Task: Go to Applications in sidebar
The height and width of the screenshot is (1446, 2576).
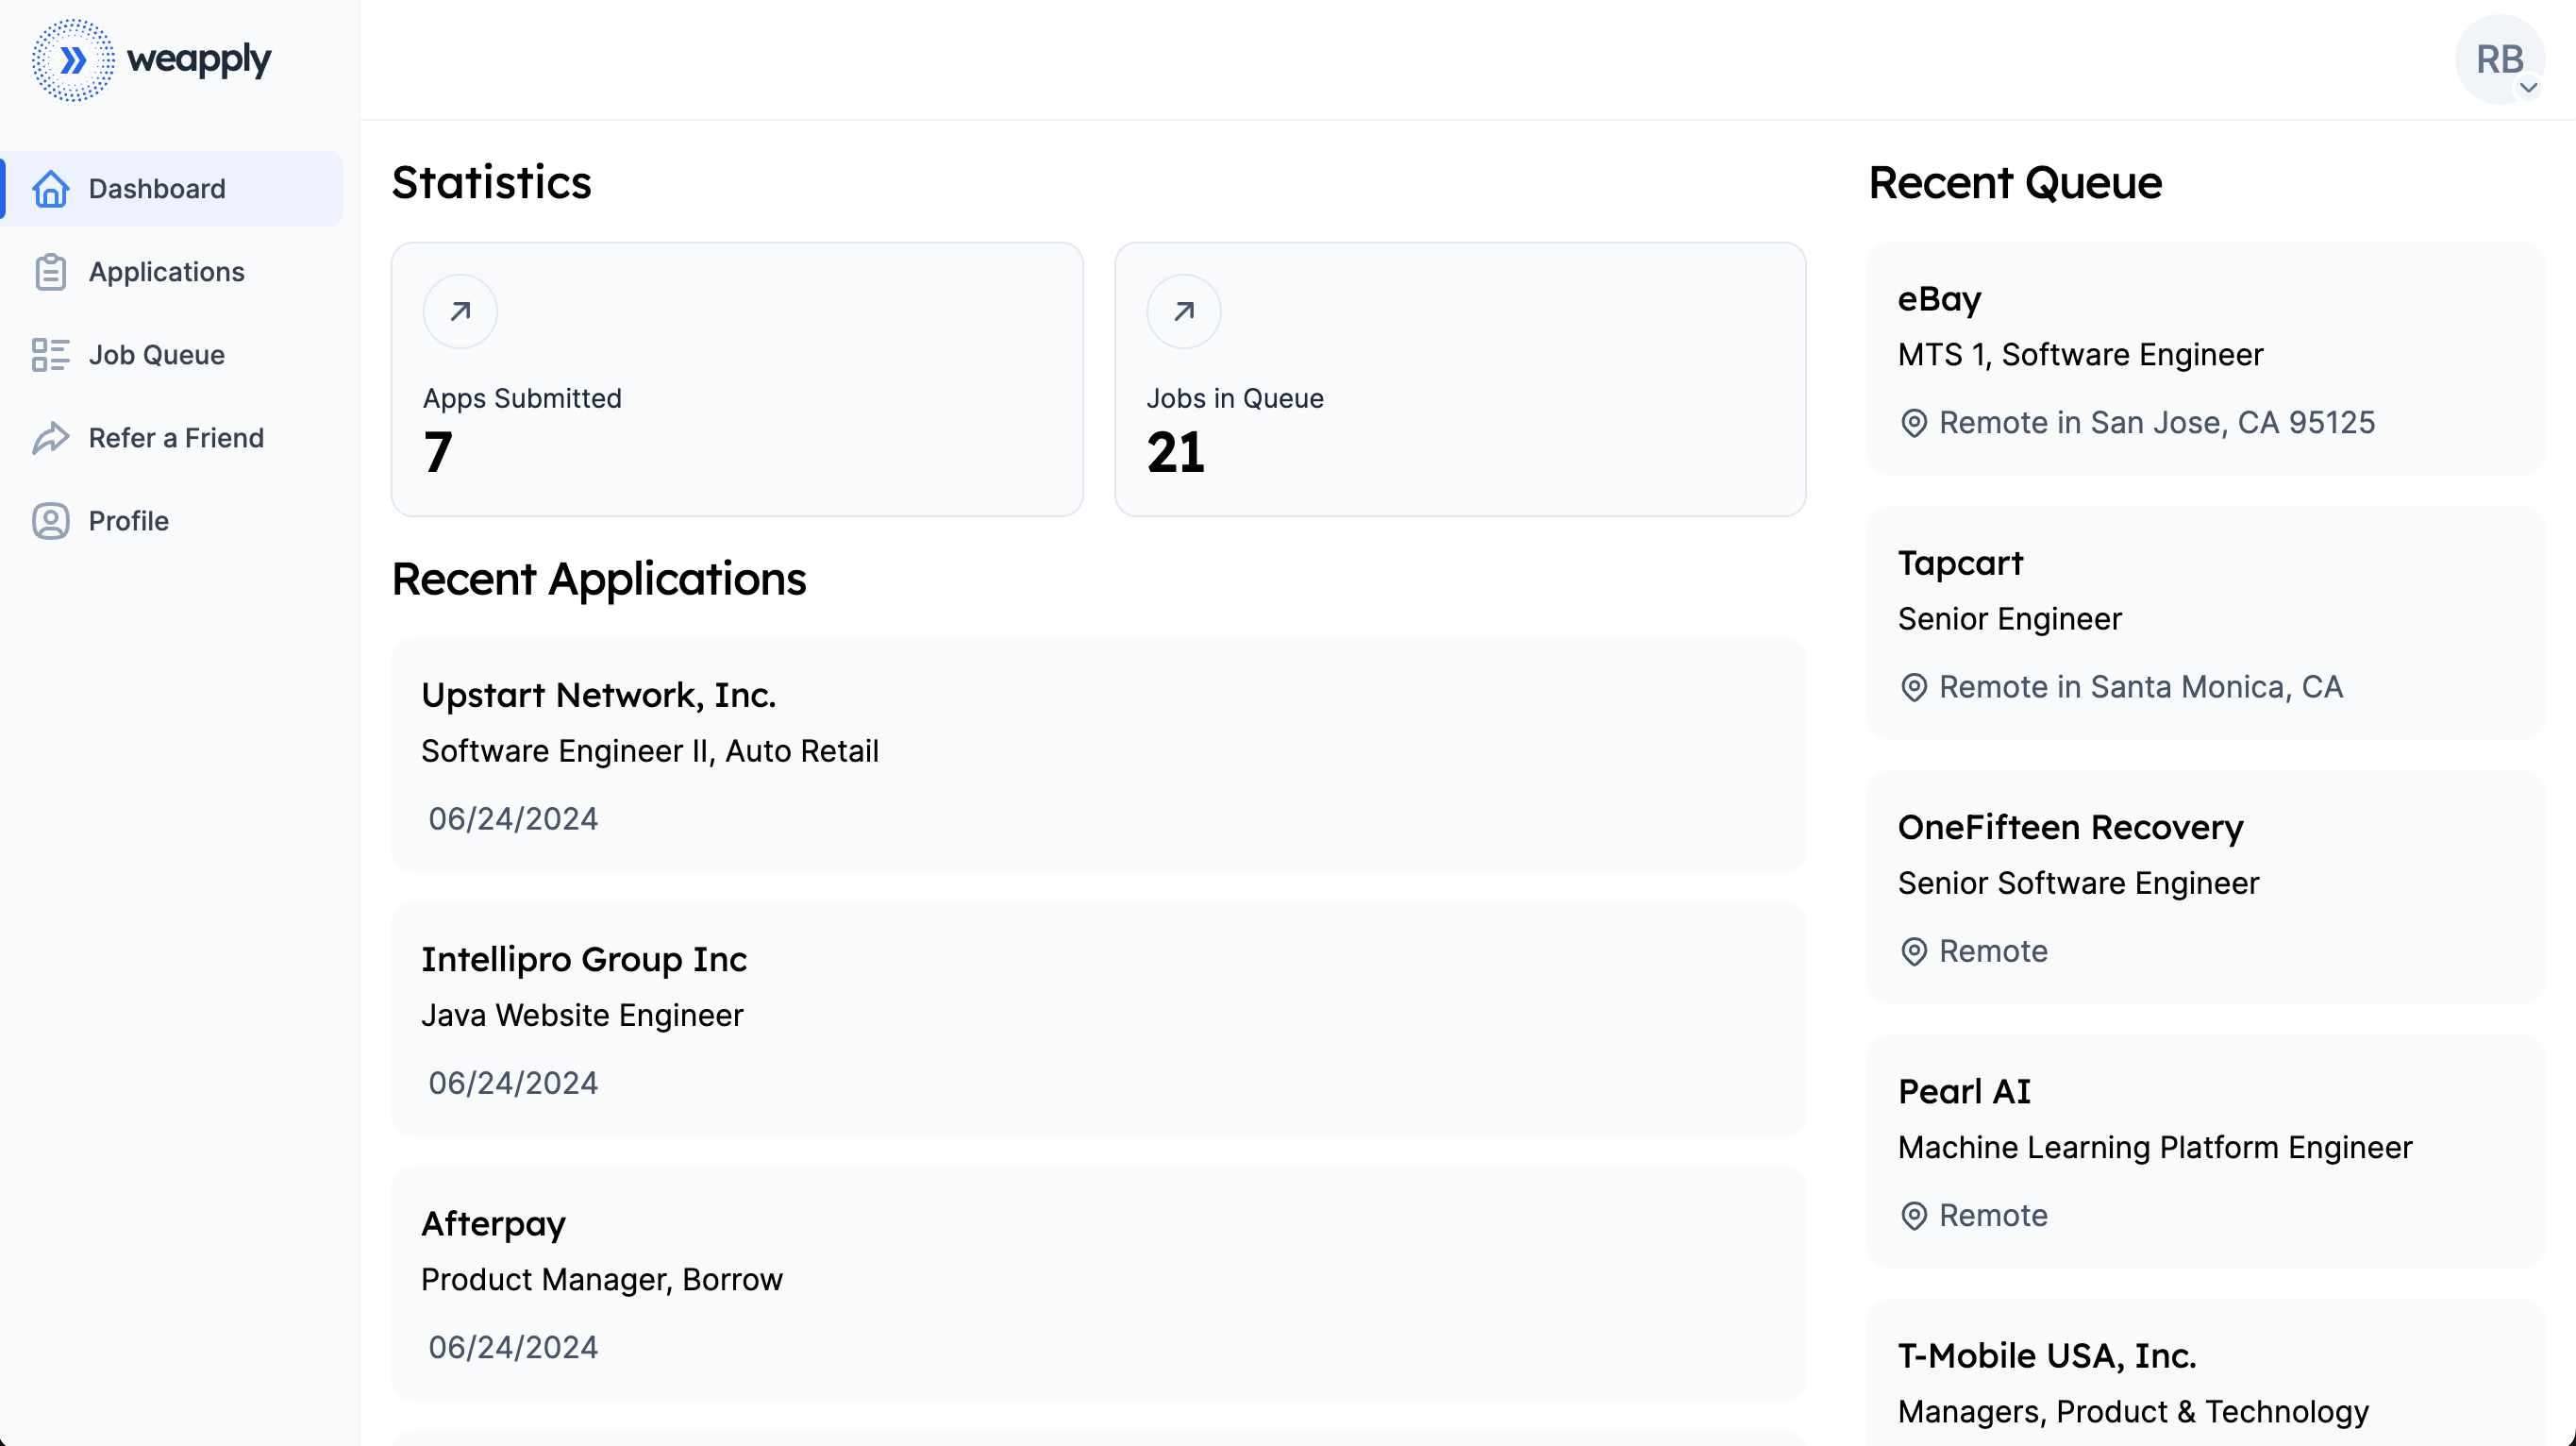Action: (x=166, y=272)
